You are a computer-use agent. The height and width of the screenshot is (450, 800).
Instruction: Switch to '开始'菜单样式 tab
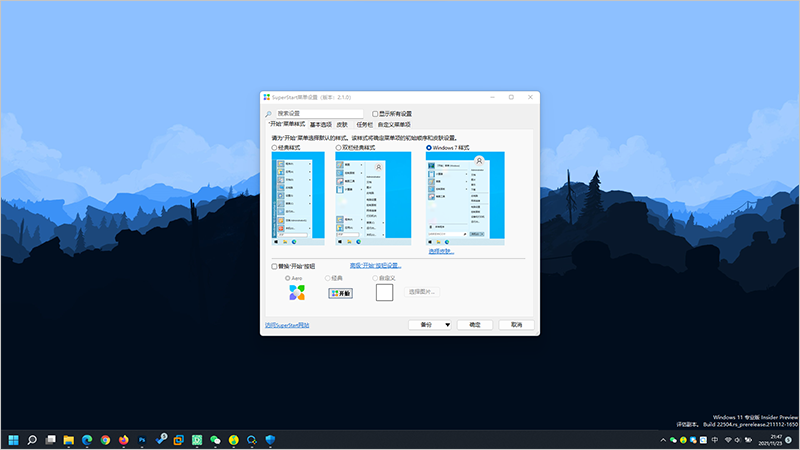(x=286, y=124)
